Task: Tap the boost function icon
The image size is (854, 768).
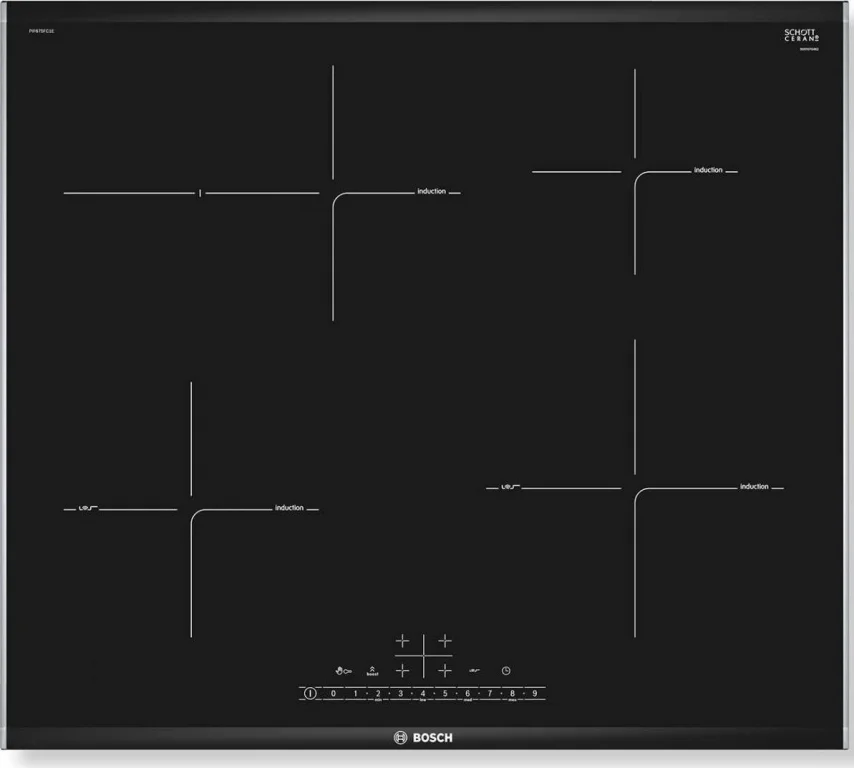Action: [x=372, y=671]
